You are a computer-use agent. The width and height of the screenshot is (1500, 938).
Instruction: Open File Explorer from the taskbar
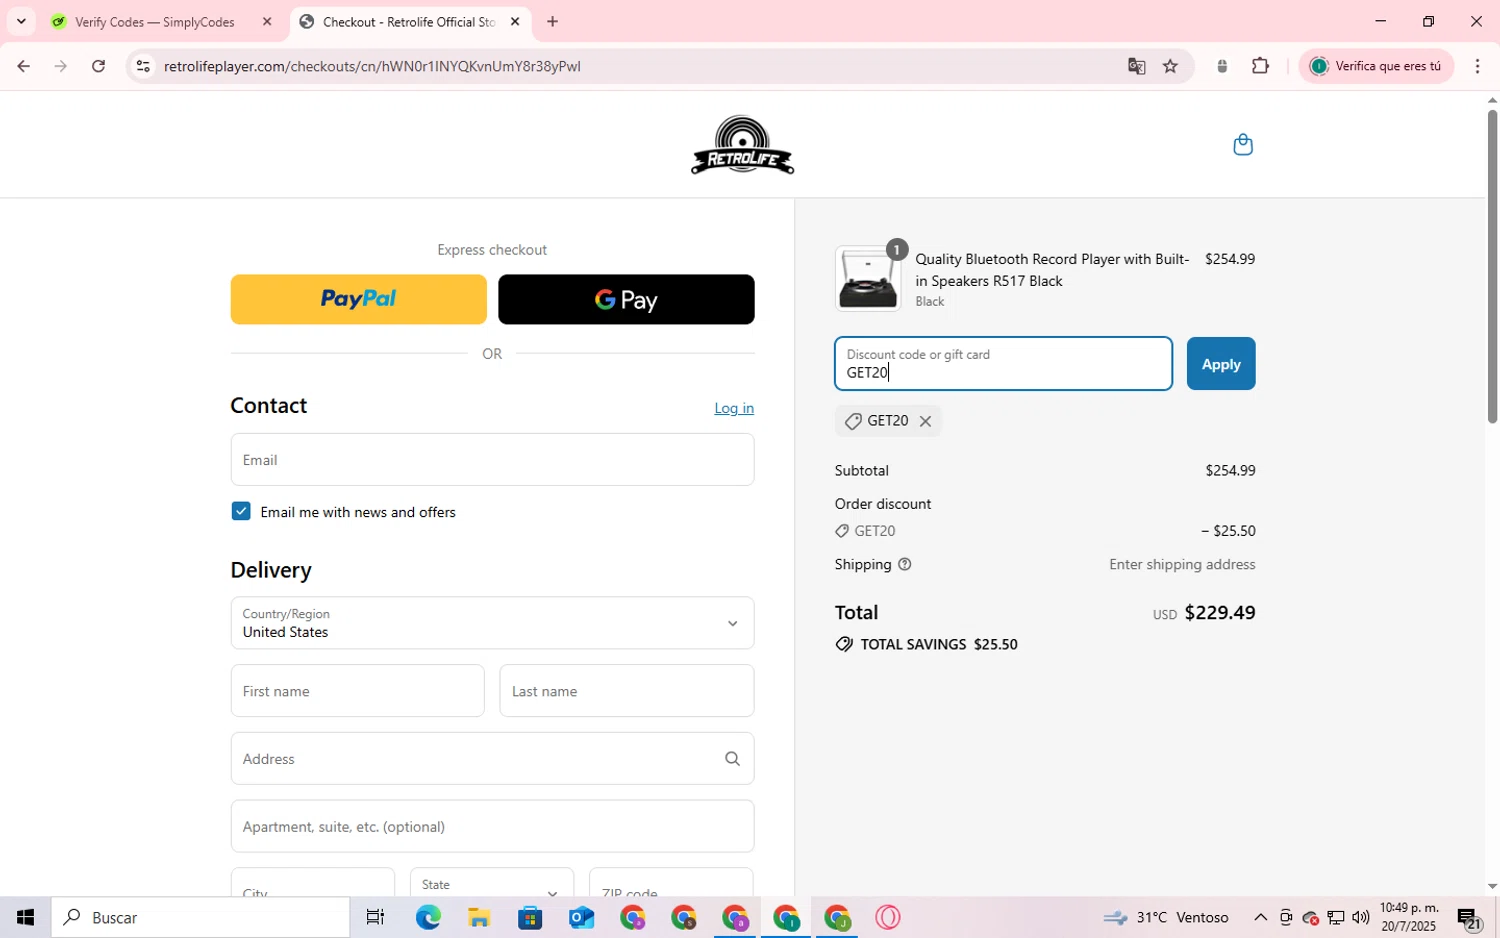pos(479,917)
